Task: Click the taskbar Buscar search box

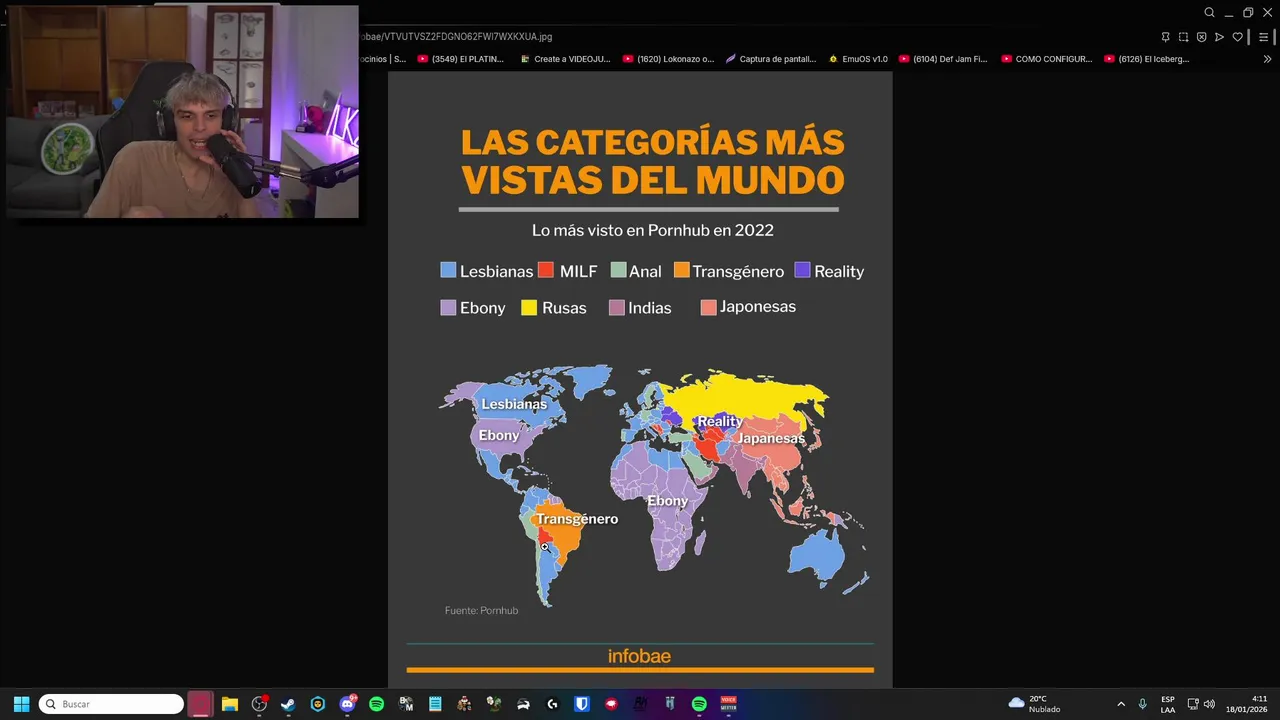Action: tap(111, 704)
